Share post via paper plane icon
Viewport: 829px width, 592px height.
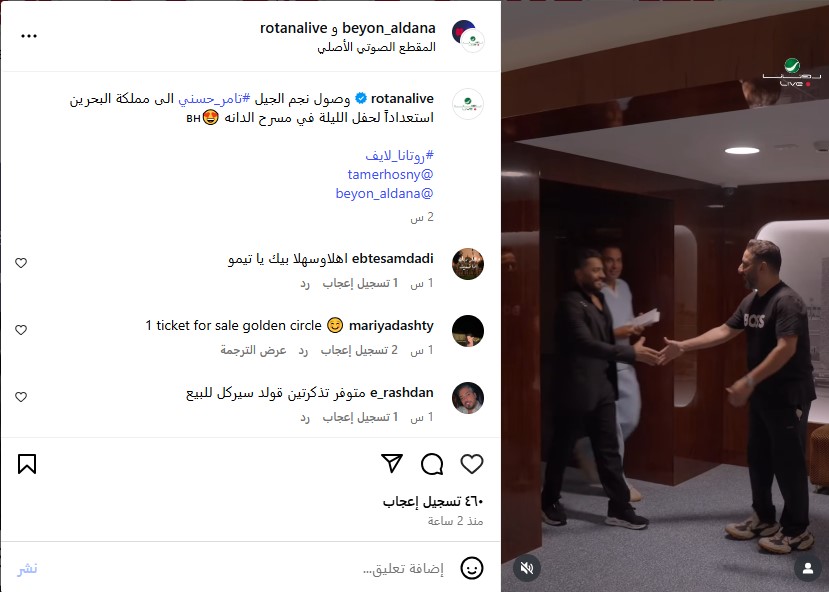pyautogui.click(x=392, y=464)
